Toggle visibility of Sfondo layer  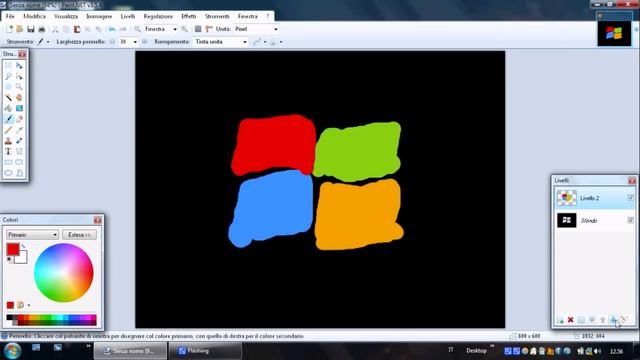click(630, 220)
